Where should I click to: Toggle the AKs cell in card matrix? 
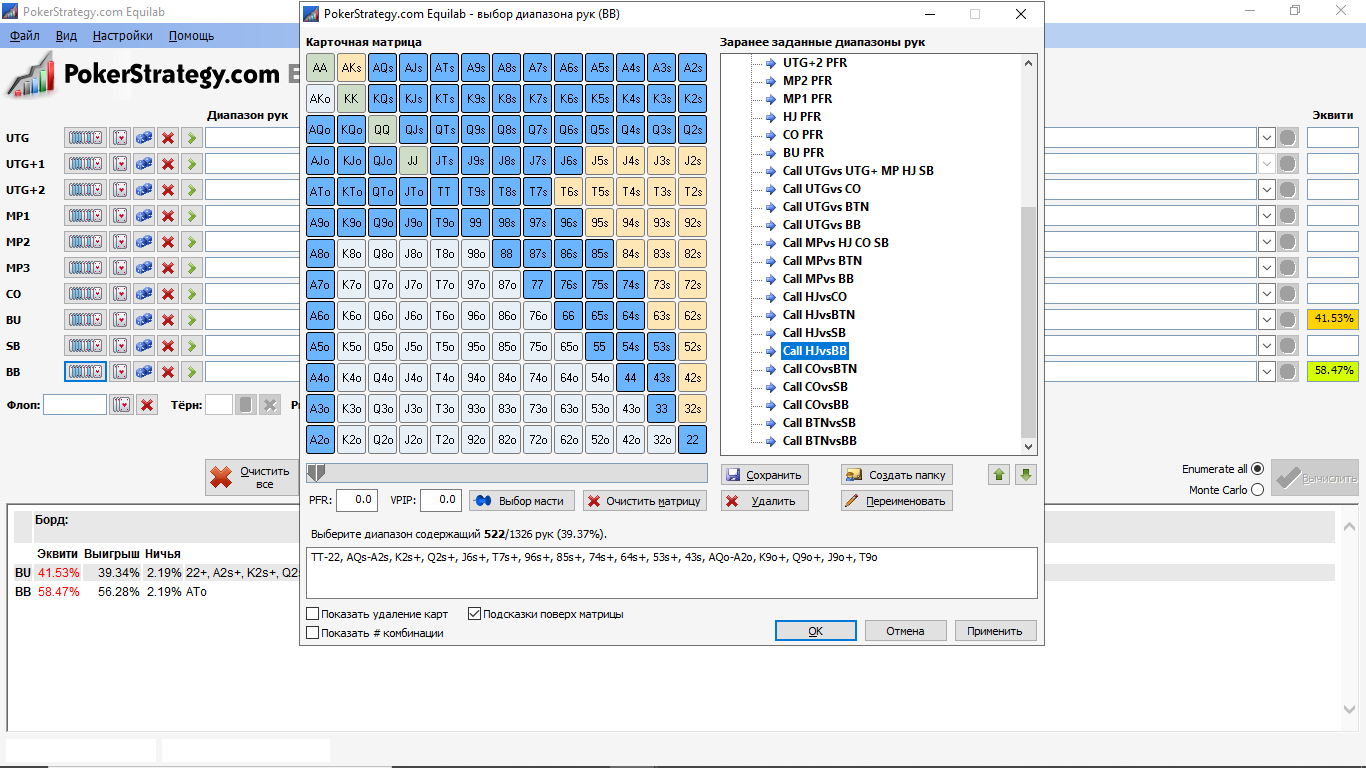[x=351, y=68]
